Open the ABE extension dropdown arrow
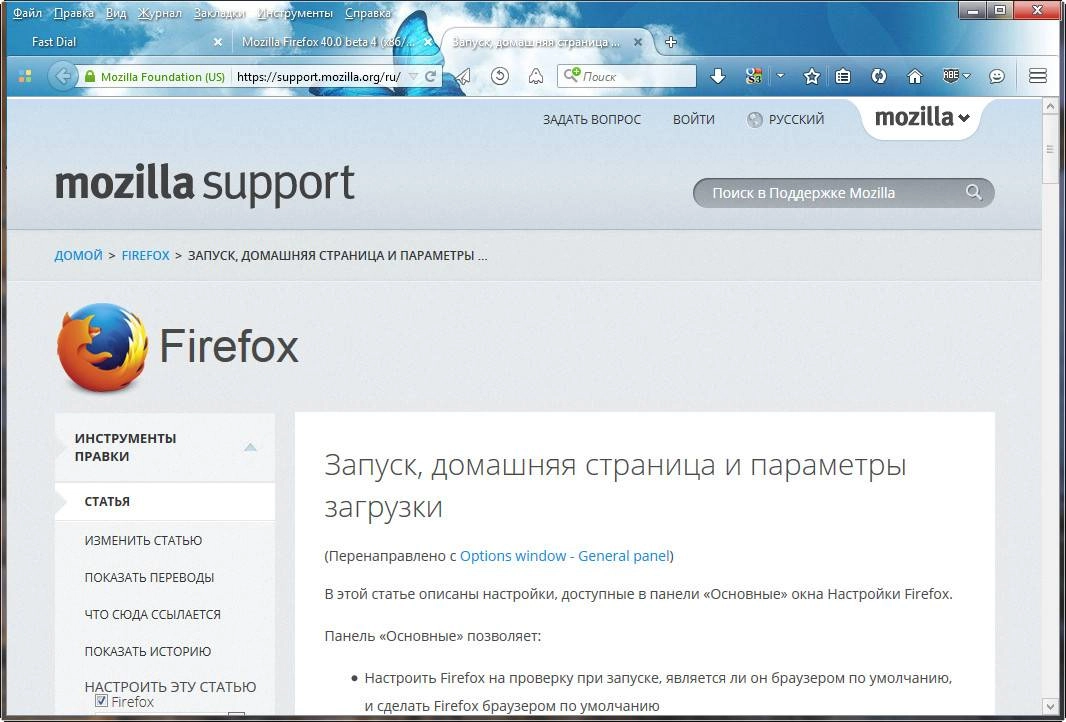Screen dimensions: 1066x722 coord(967,76)
